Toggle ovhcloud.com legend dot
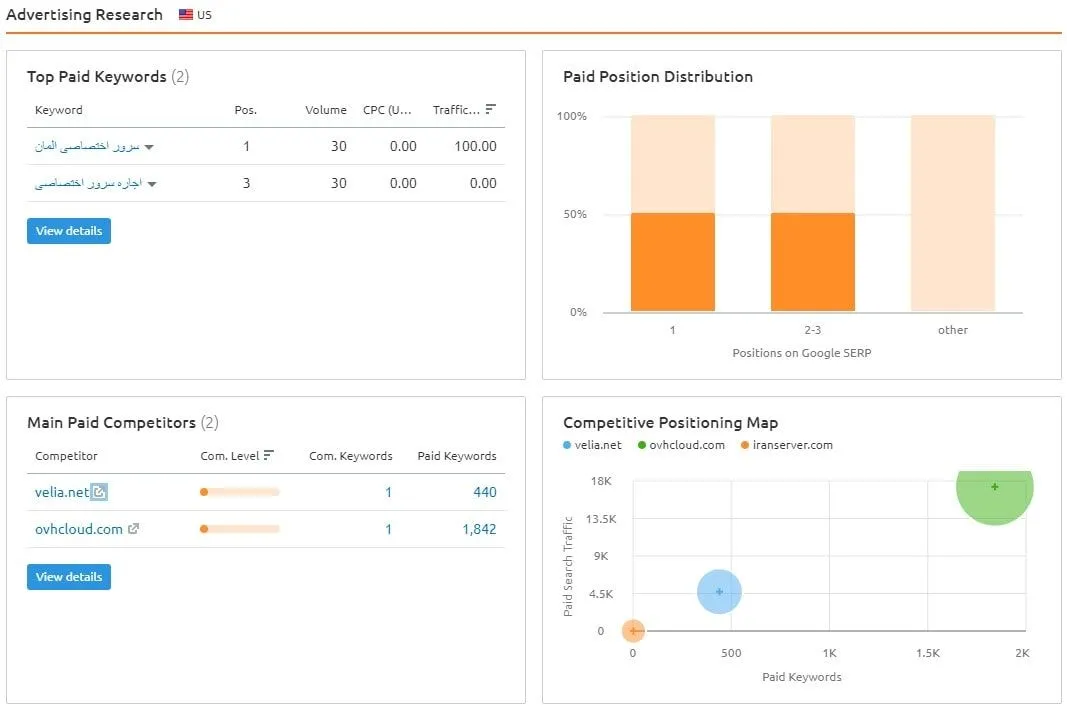 coord(642,444)
